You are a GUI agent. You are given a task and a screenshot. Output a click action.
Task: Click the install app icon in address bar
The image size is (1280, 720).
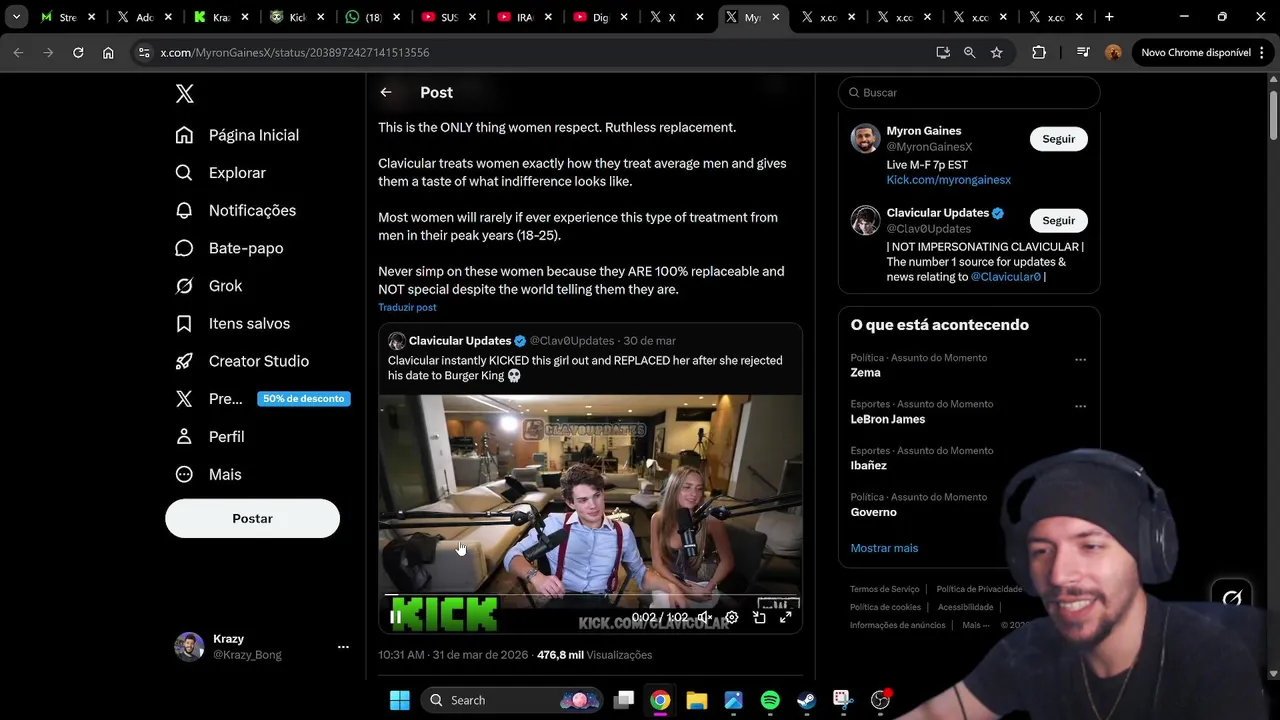[x=942, y=52]
